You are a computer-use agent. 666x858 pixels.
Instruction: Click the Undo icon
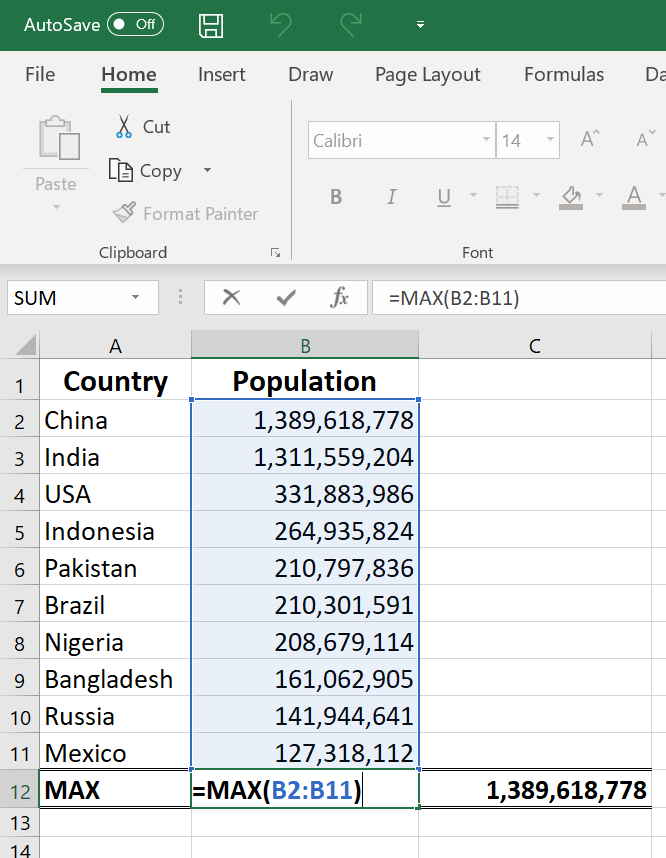coord(281,24)
